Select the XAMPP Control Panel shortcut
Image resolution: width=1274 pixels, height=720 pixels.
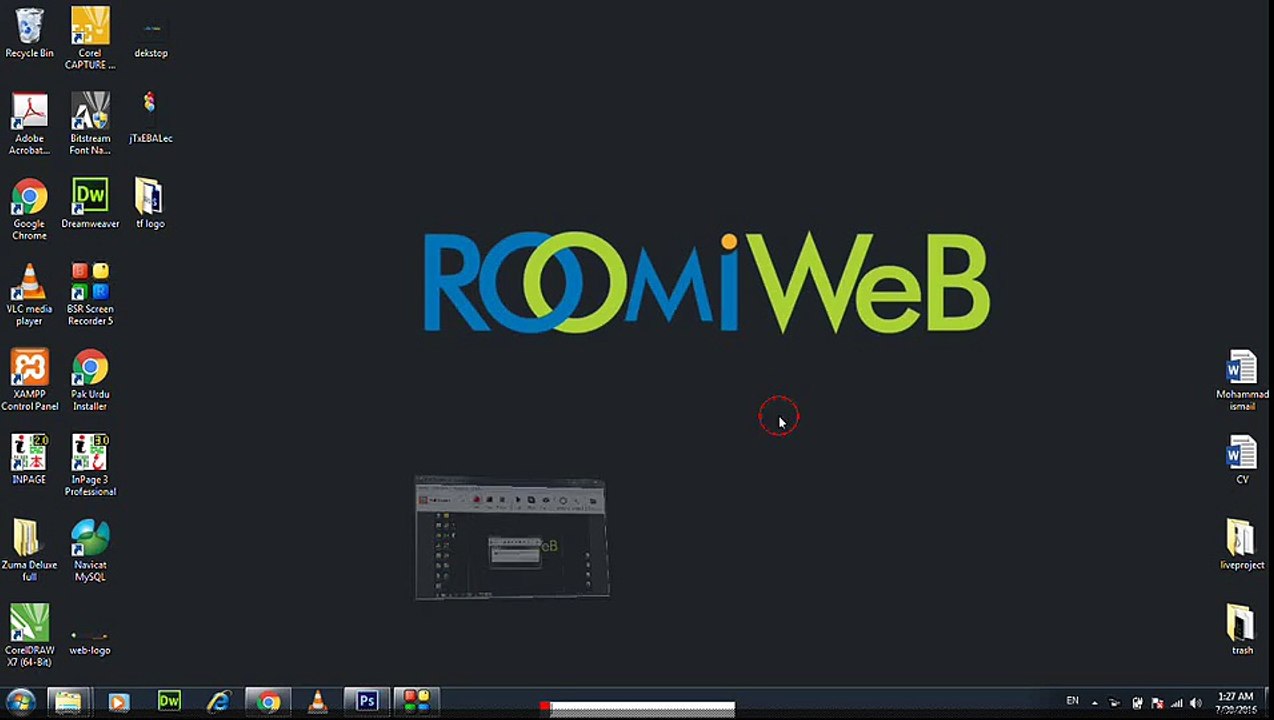[x=29, y=380]
